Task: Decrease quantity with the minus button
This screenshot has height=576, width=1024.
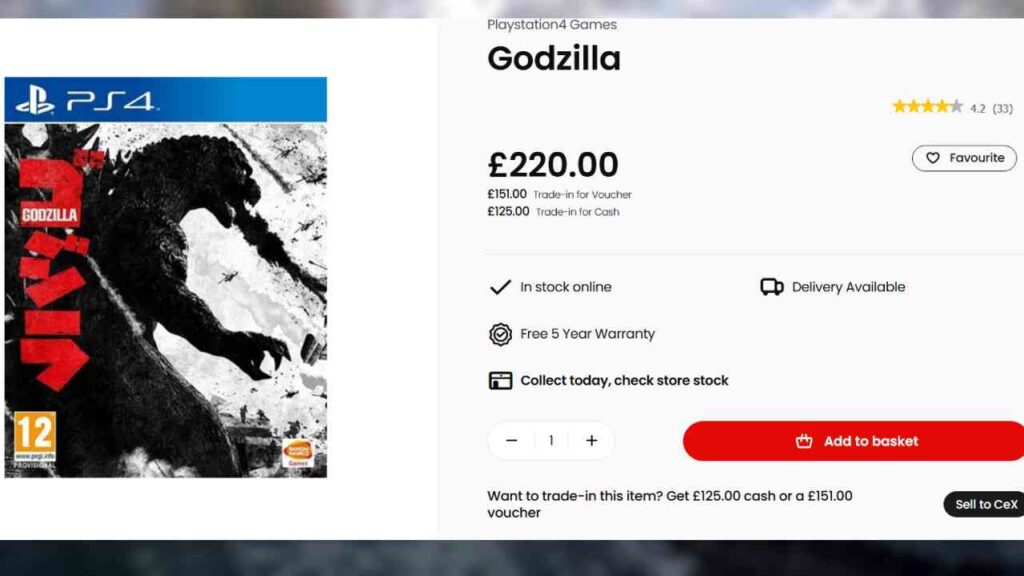Action: [512, 441]
